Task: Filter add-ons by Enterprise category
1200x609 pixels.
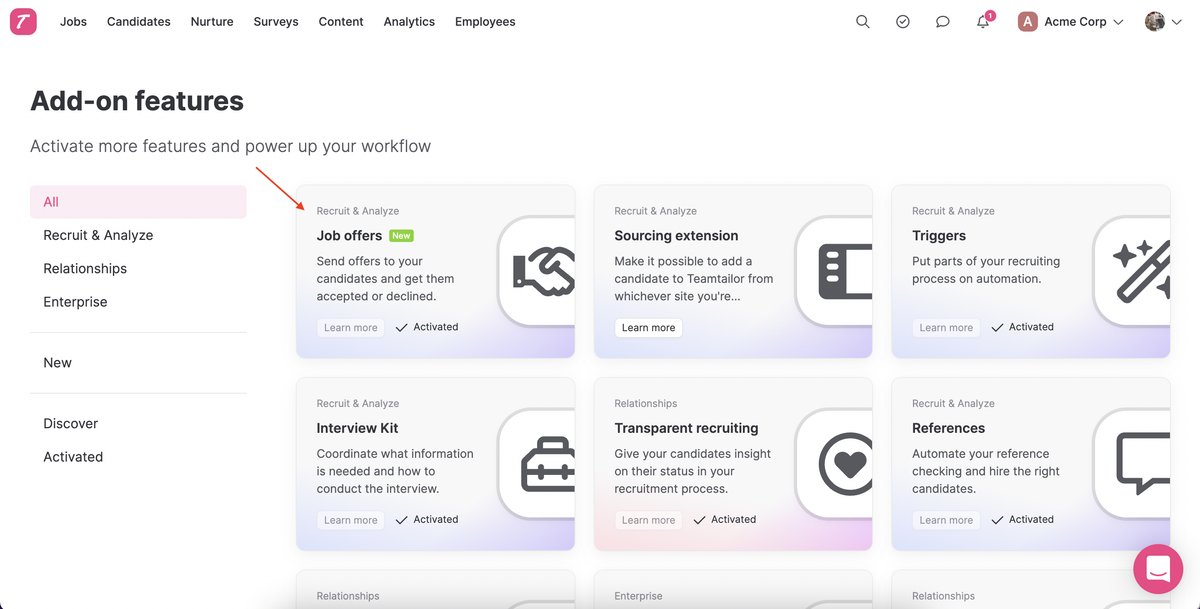Action: pyautogui.click(x=75, y=302)
